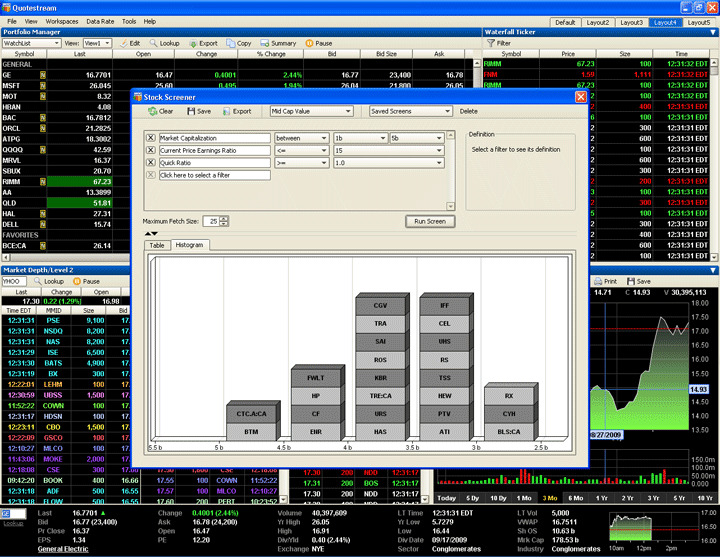720x557 pixels.
Task: Switch to the Table tab
Action: coord(157,245)
